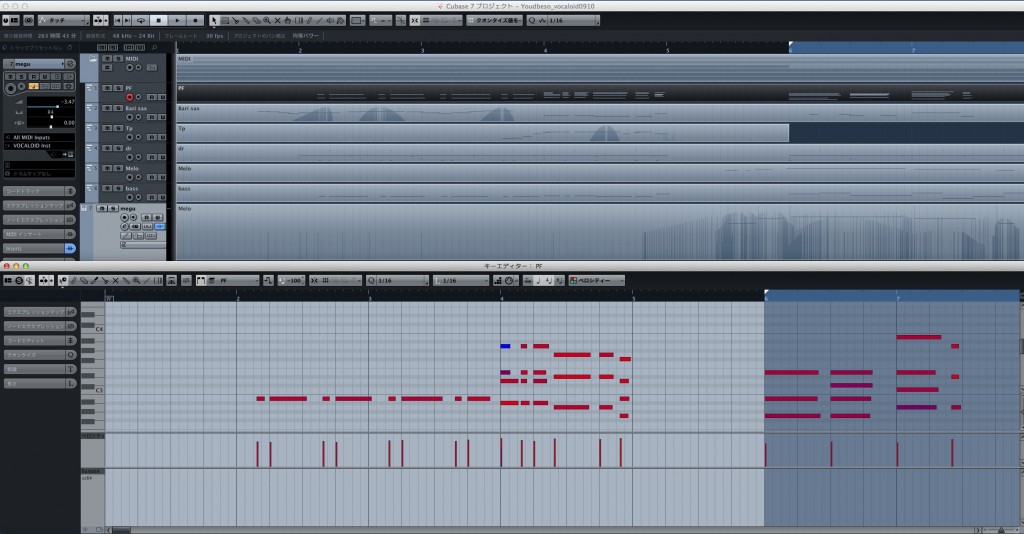Select the Glue tool in project toolbar
This screenshot has width=1024, height=534.
click(246, 20)
